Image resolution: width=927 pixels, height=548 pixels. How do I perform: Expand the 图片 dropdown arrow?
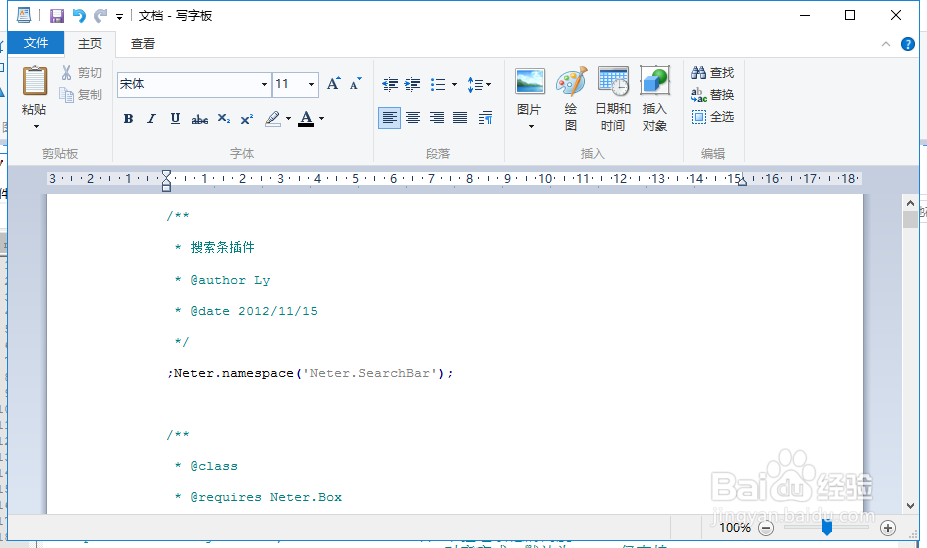(x=530, y=127)
